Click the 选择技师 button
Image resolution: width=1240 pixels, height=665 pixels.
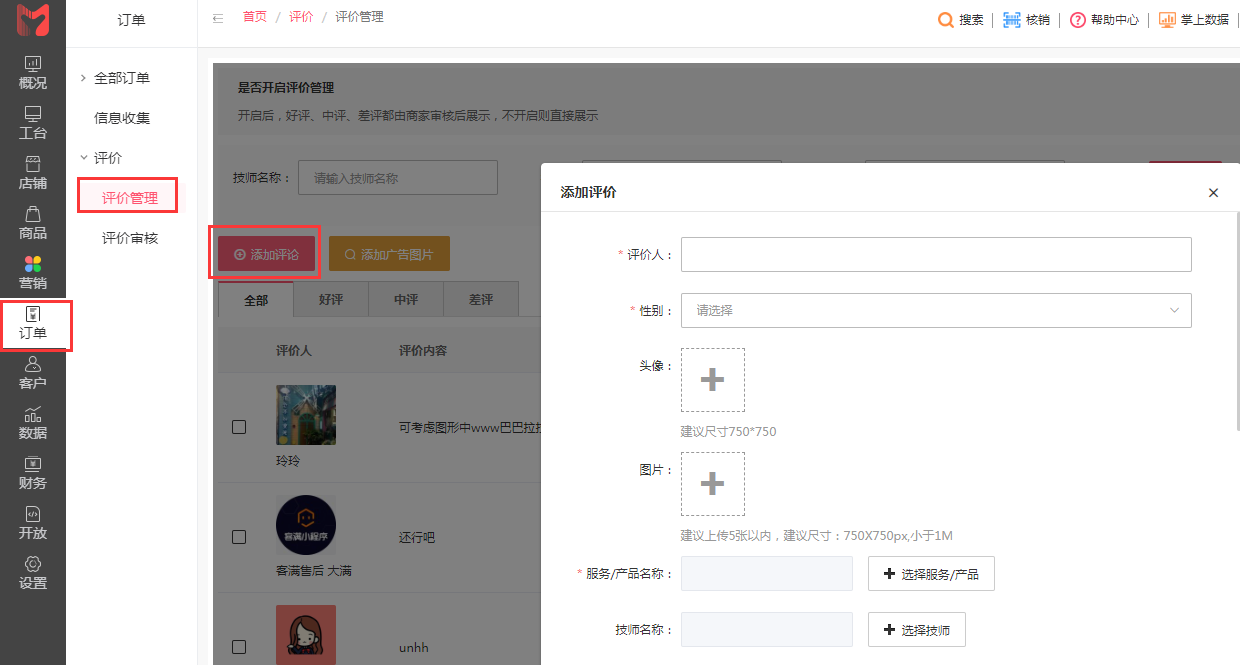click(916, 630)
